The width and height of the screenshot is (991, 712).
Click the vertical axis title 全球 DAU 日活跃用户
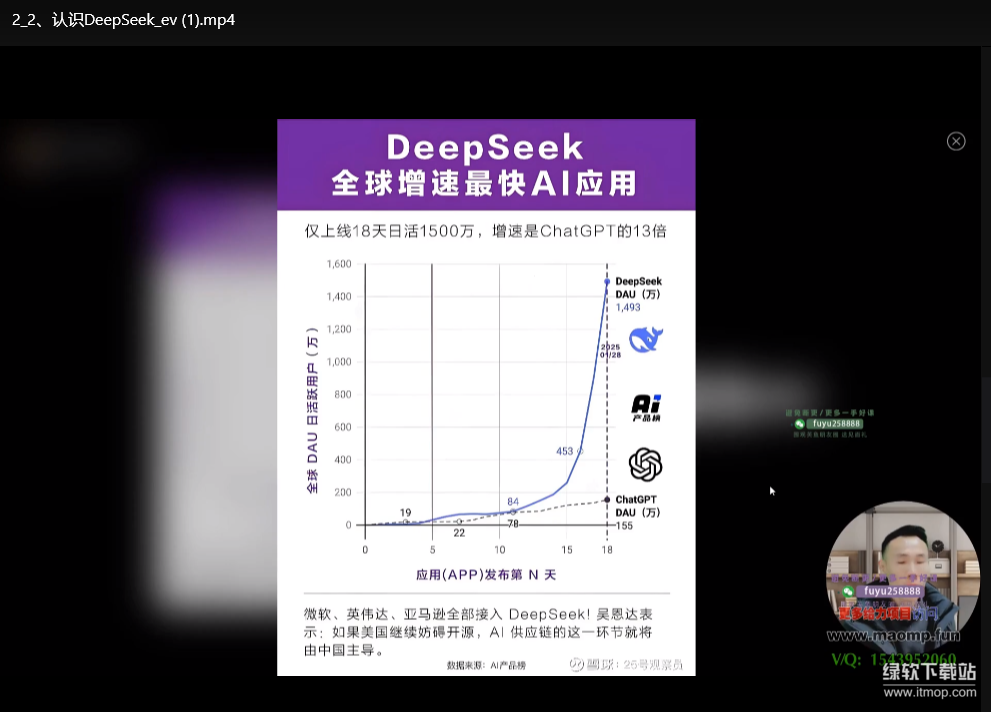312,411
